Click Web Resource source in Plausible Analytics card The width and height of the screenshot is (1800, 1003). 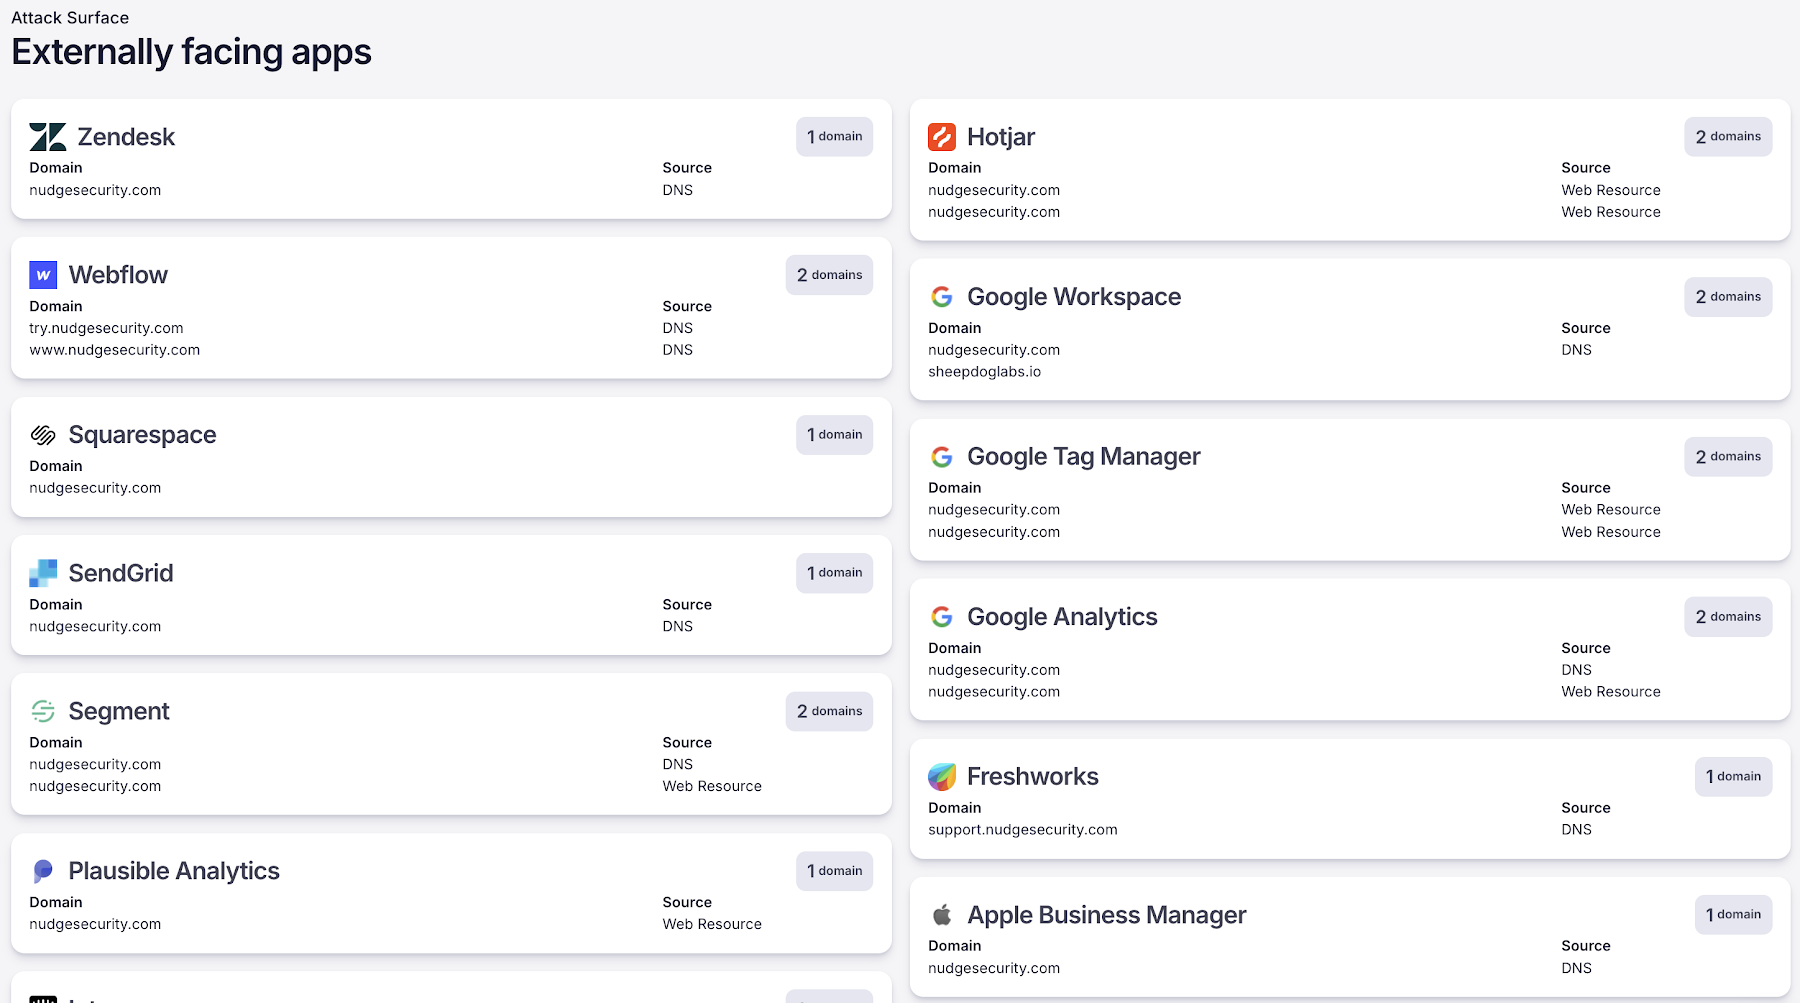[x=712, y=924]
